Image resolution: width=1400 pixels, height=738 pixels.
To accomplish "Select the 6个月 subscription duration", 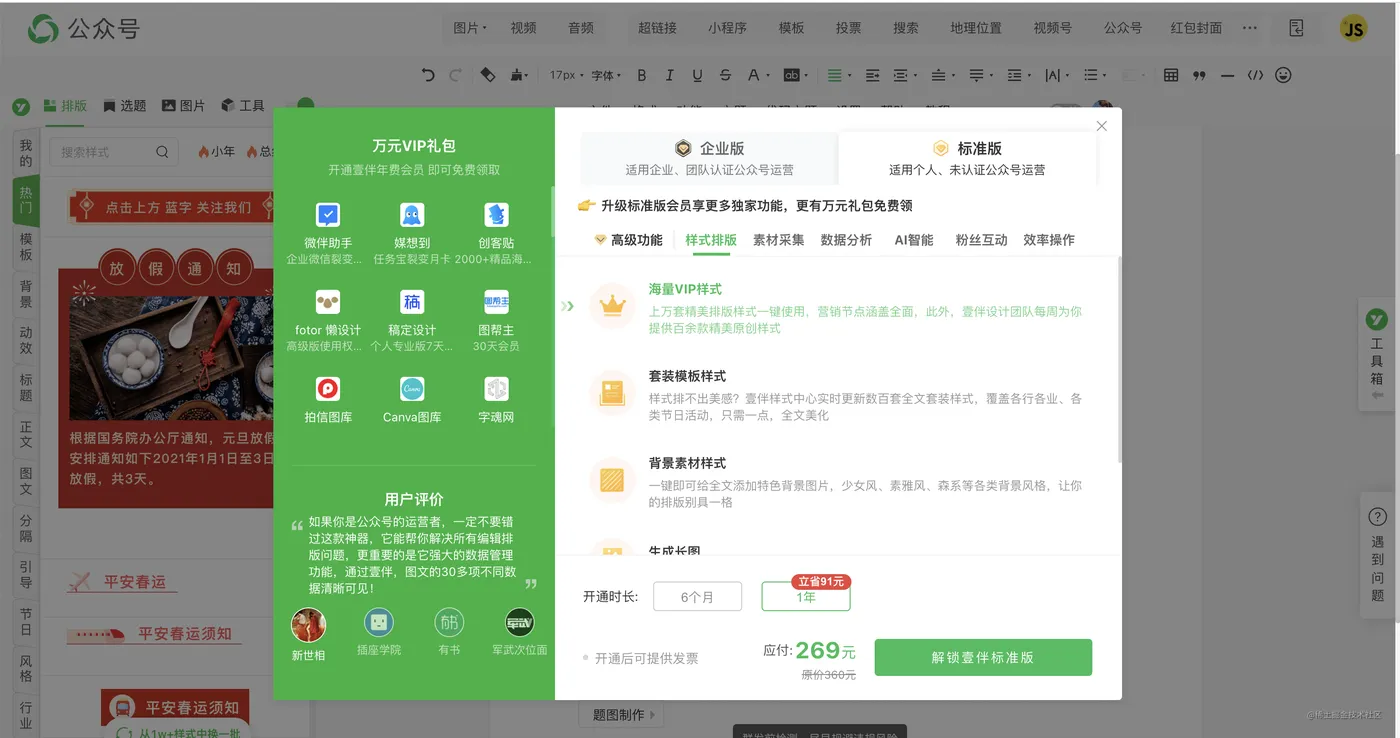I will pos(698,597).
